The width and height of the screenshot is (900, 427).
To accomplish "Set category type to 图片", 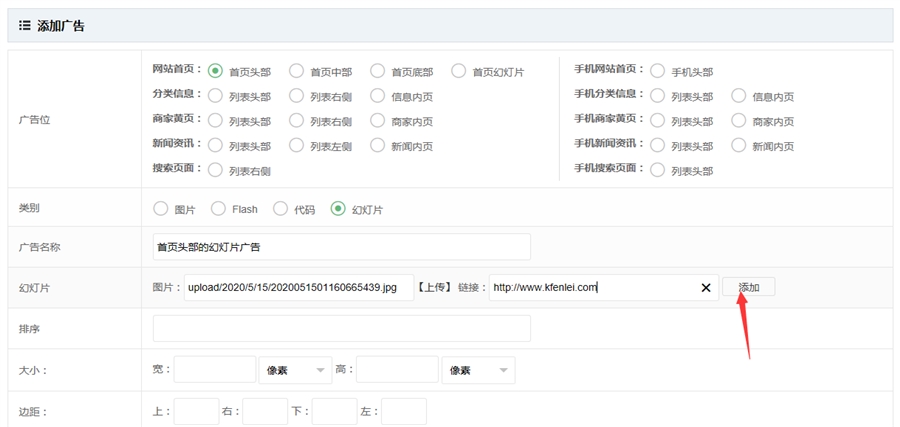I will point(160,209).
